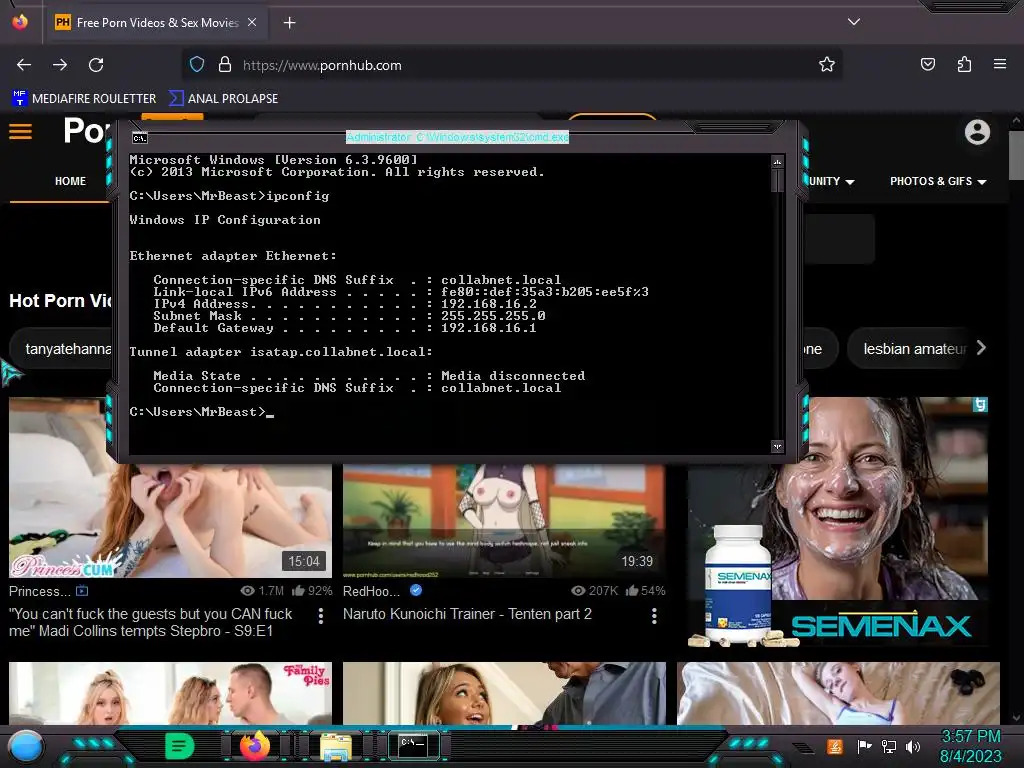Click the command prompt scroll up arrow

click(x=777, y=161)
